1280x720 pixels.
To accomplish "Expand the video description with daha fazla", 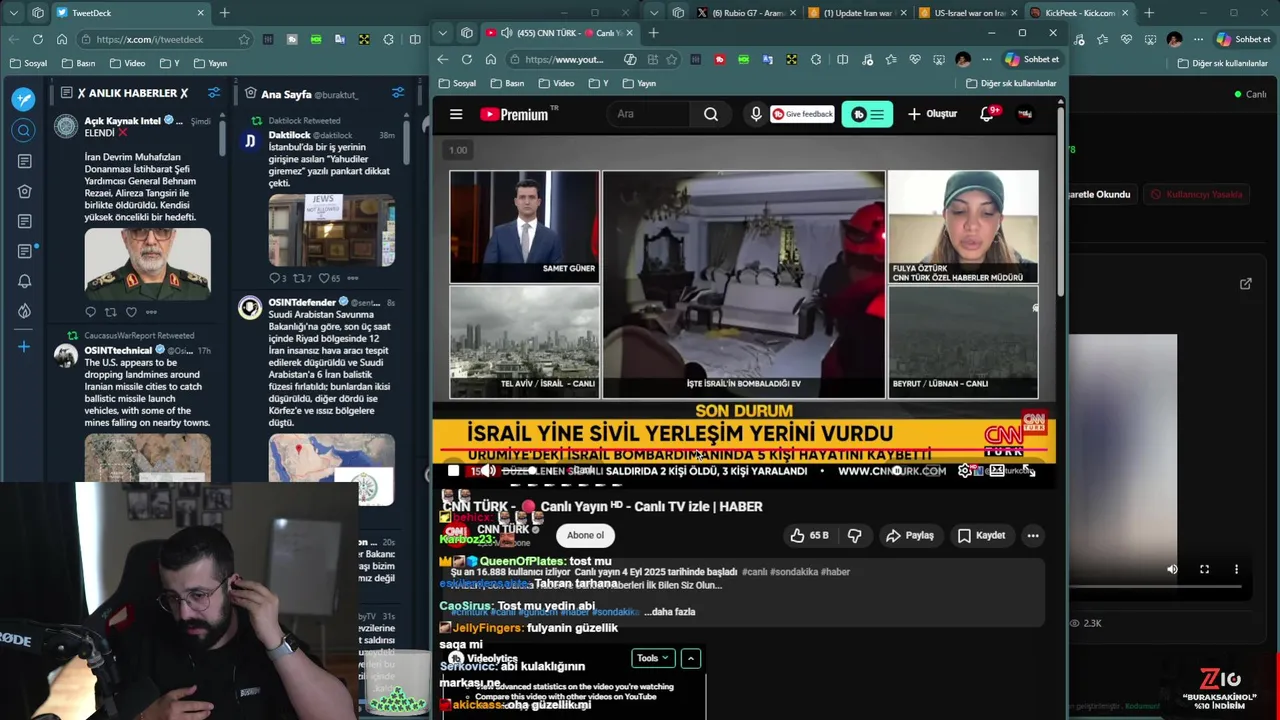I will pyautogui.click(x=672, y=612).
